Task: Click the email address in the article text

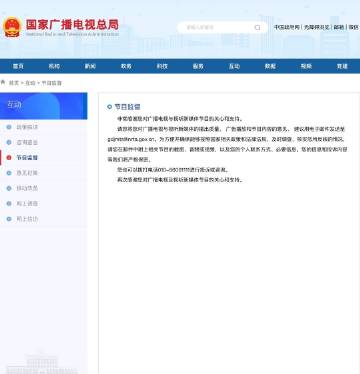Action: (131, 139)
